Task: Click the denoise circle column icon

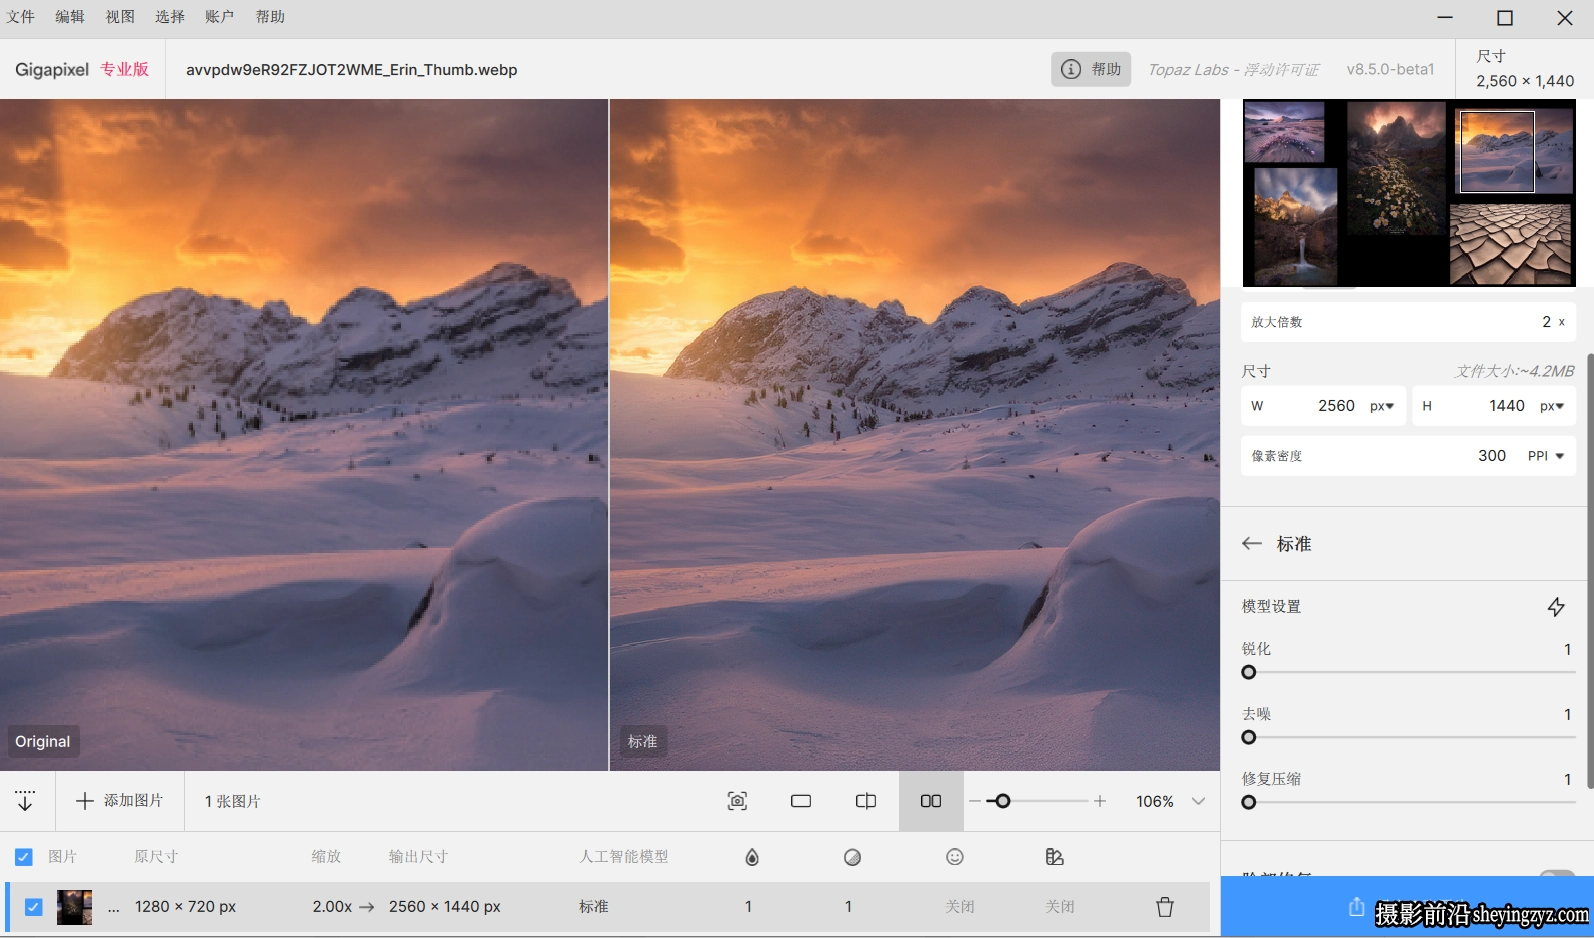Action: 852,857
